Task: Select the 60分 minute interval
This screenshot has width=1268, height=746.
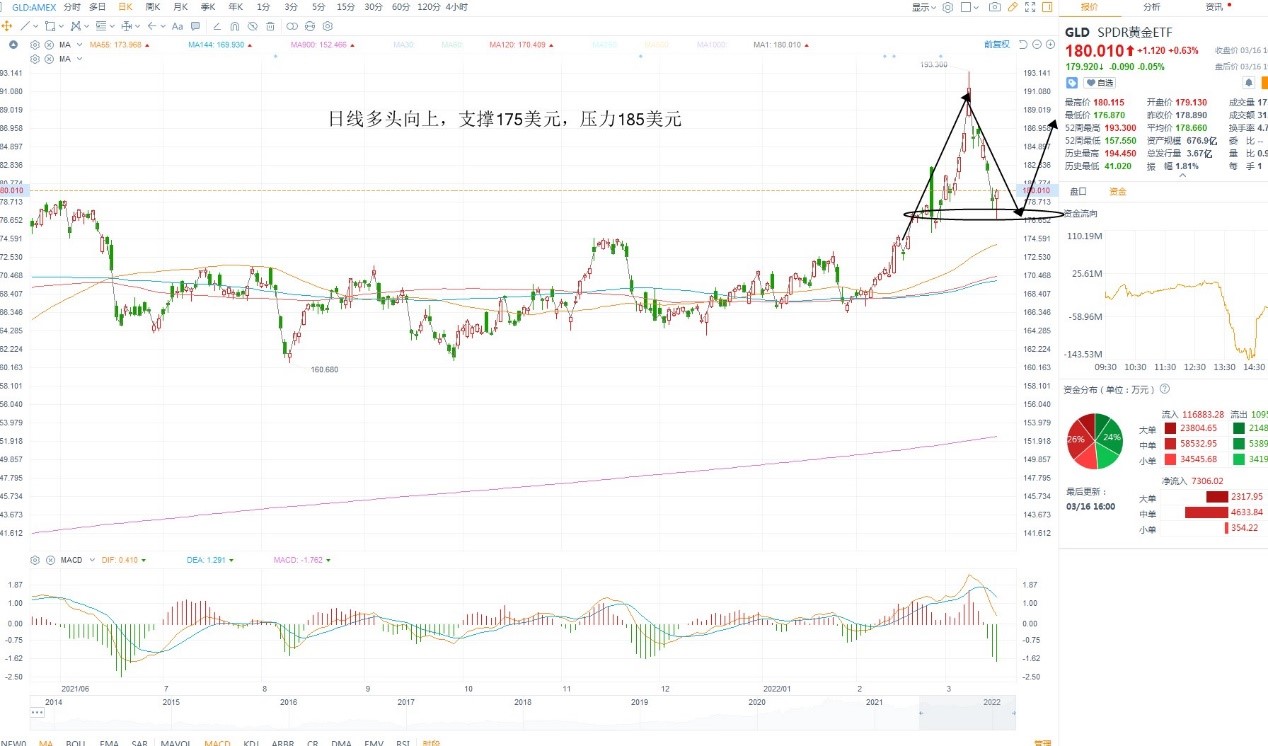Action: point(400,7)
